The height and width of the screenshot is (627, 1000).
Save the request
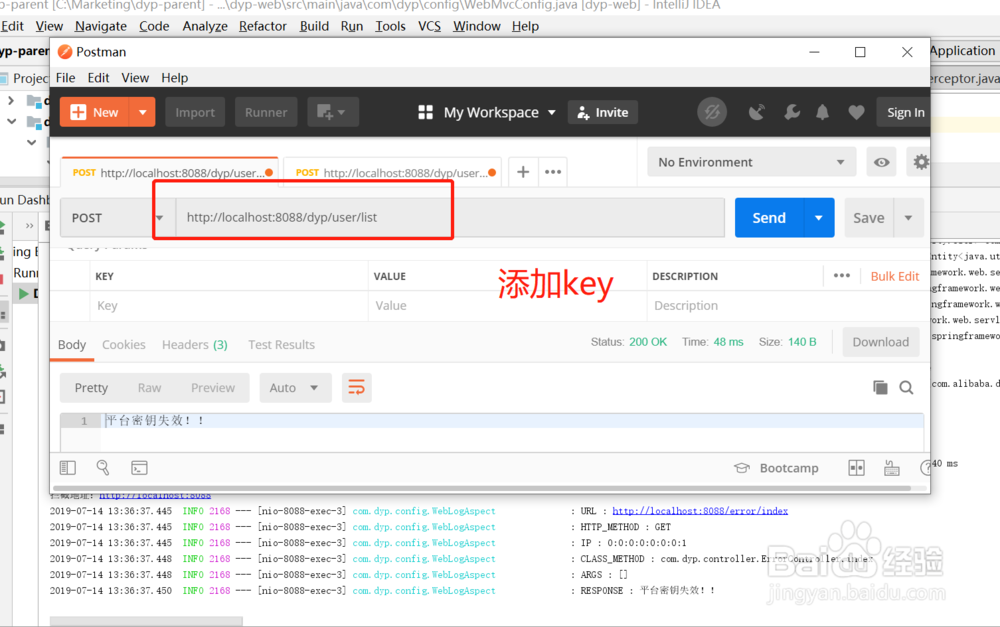click(x=869, y=218)
